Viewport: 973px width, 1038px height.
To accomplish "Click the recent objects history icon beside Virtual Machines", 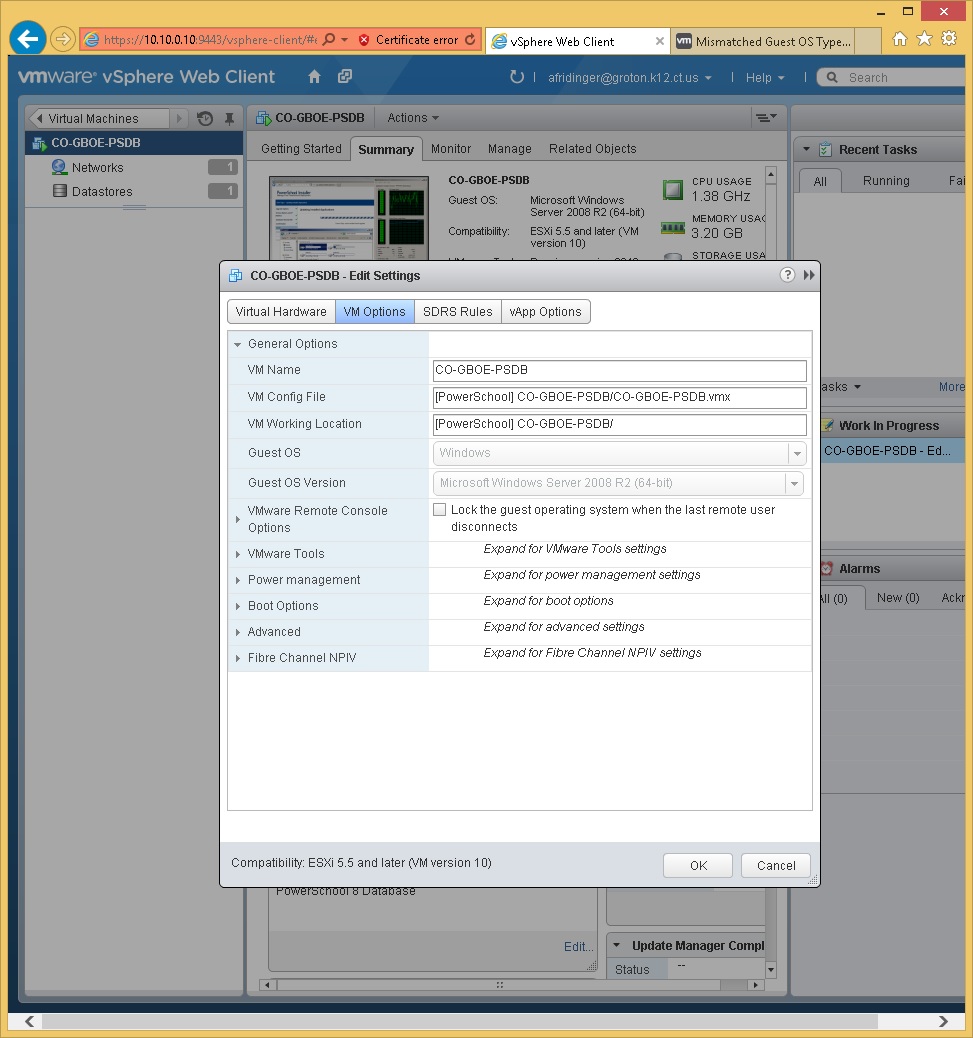I will click(x=207, y=118).
